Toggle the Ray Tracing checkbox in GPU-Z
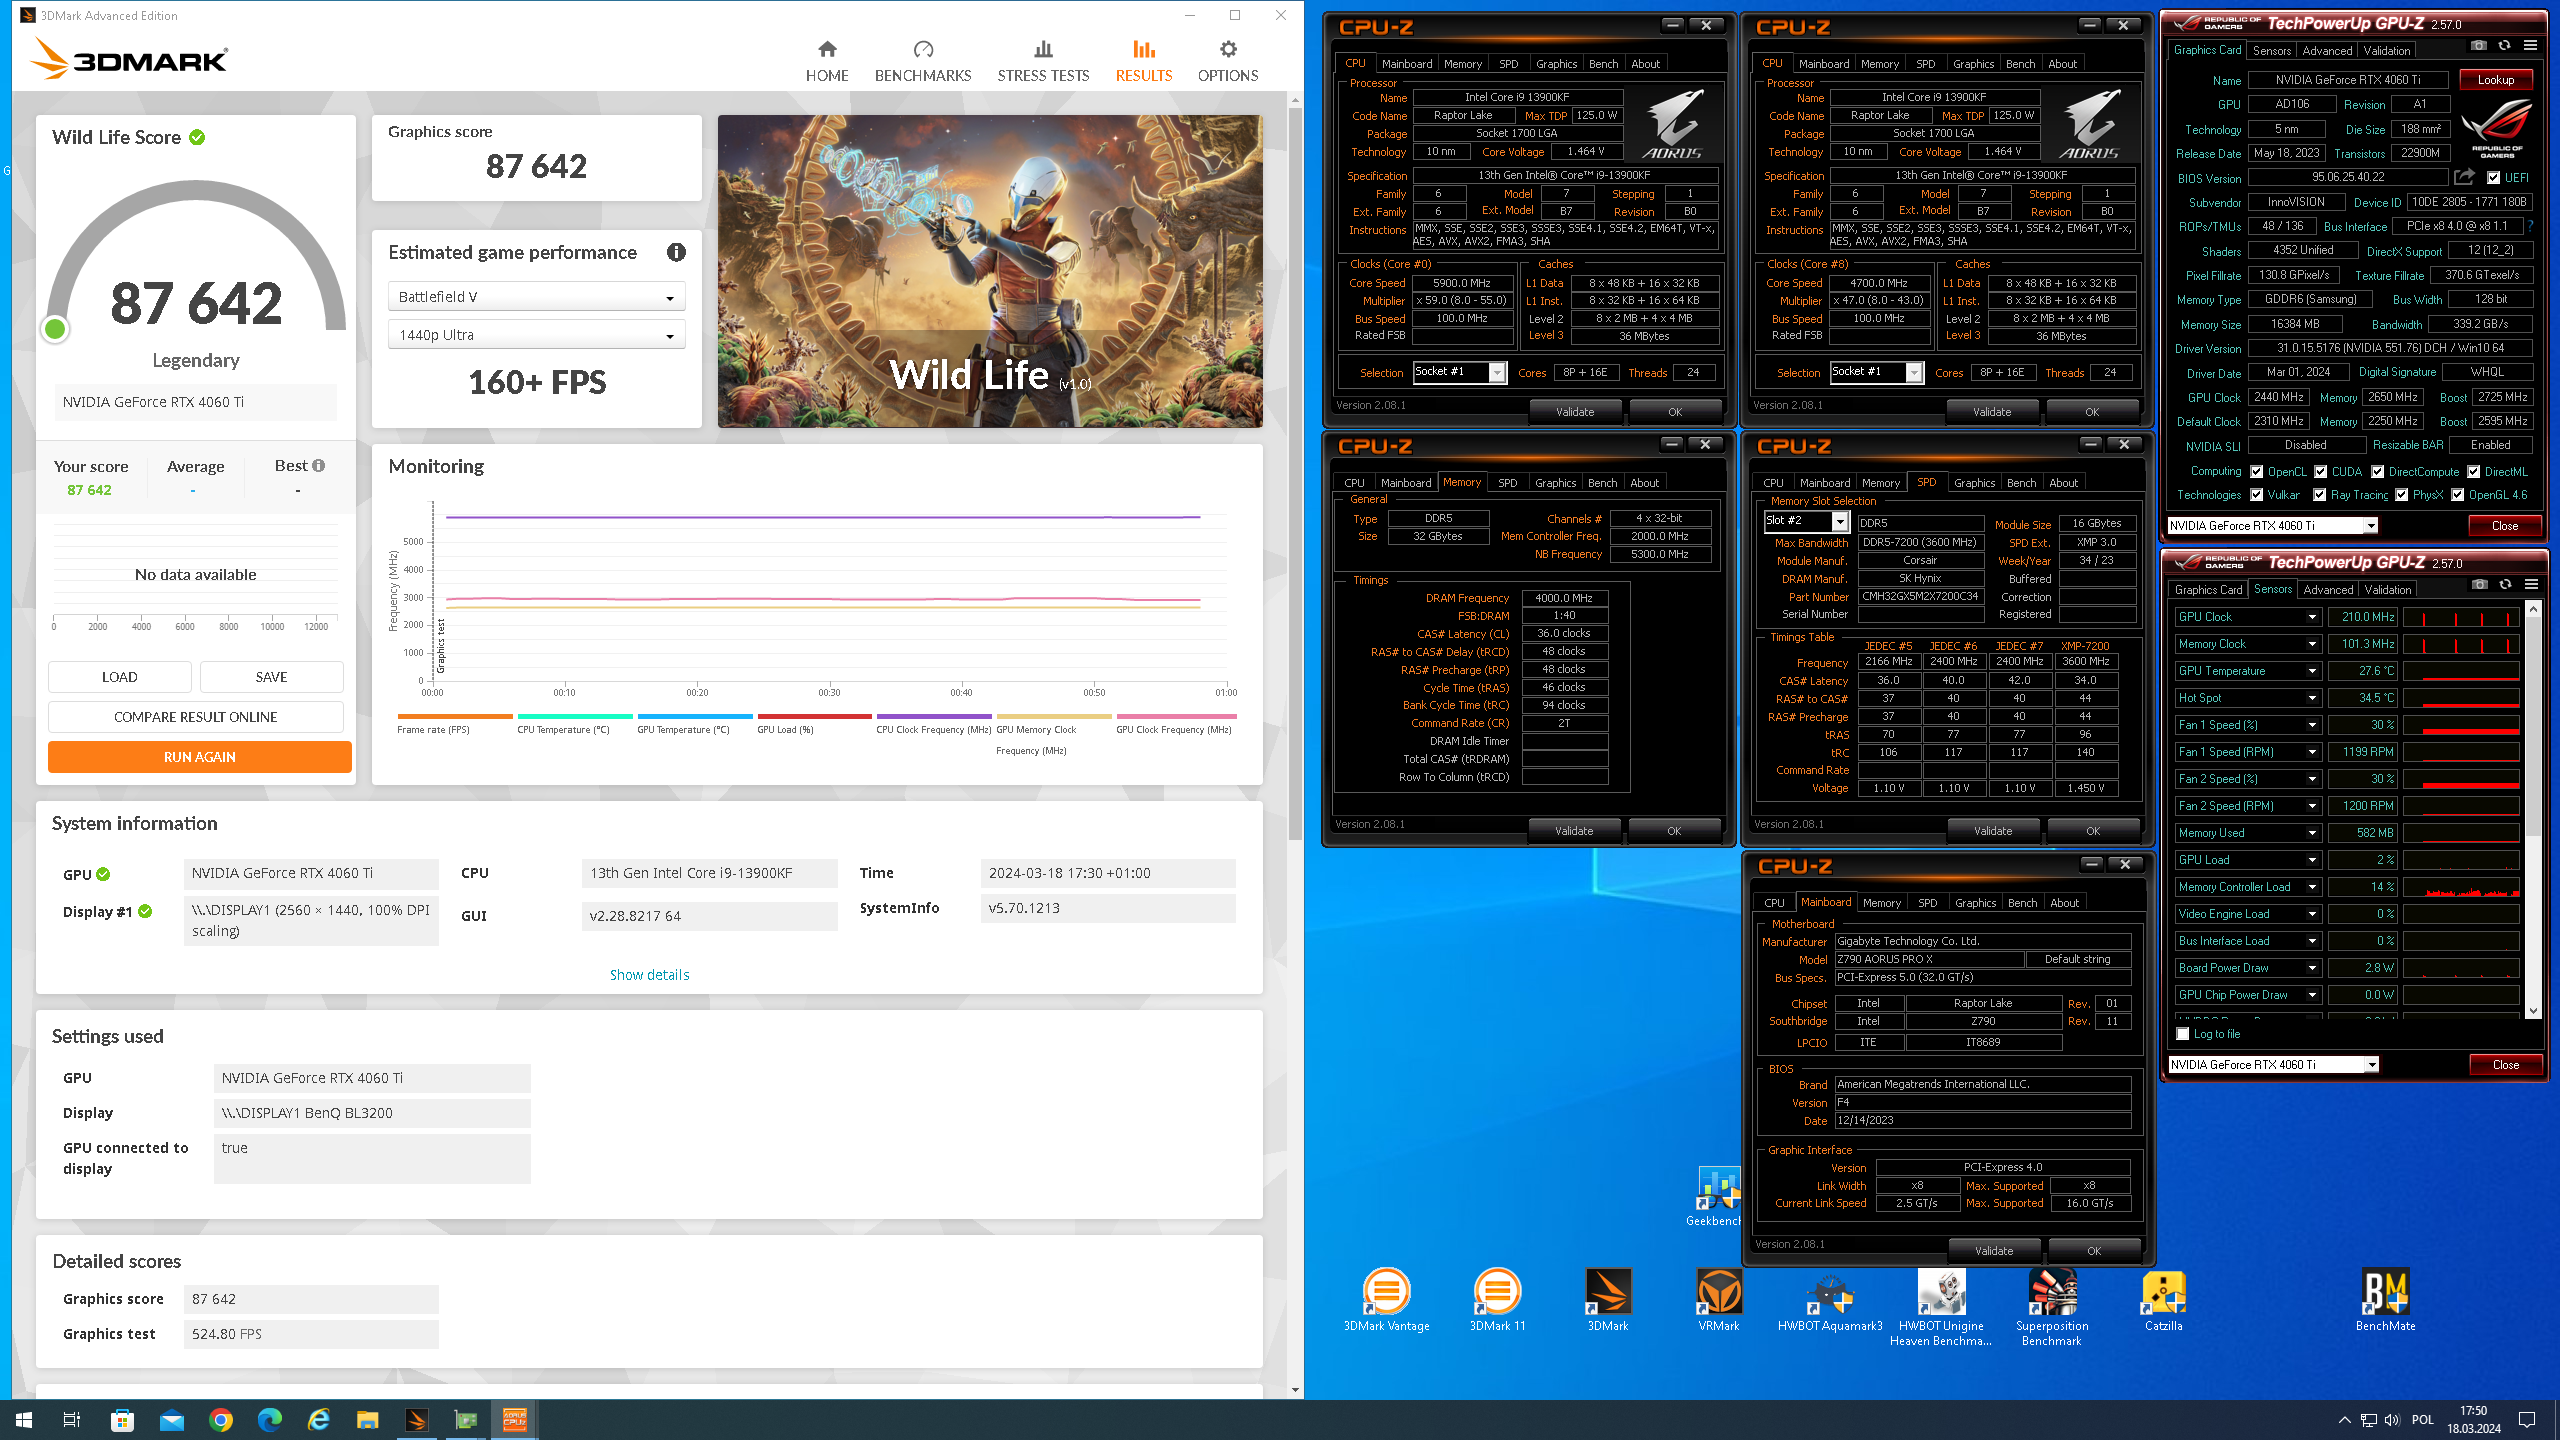The image size is (2560, 1440). pyautogui.click(x=2320, y=495)
